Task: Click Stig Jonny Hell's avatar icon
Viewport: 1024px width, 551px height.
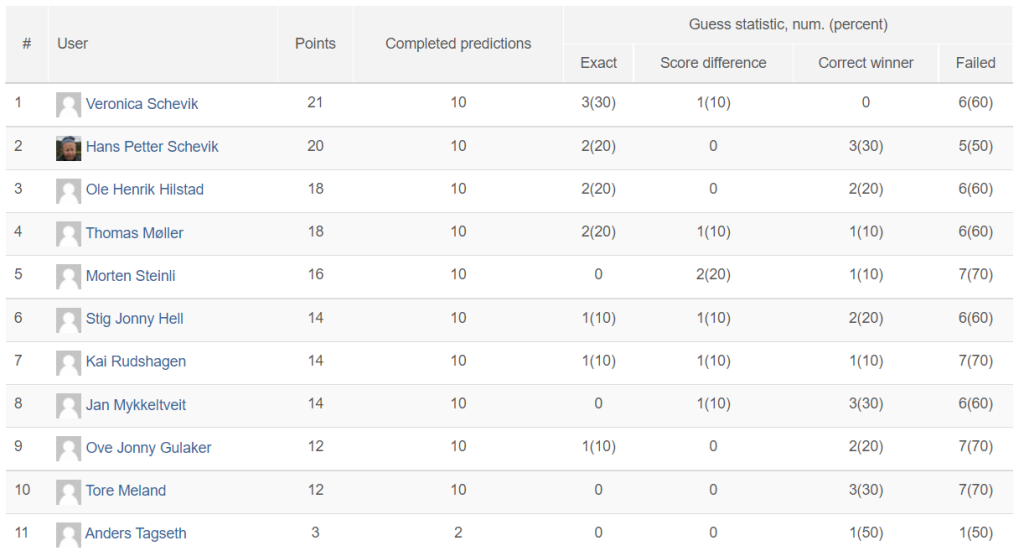Action: 68,319
